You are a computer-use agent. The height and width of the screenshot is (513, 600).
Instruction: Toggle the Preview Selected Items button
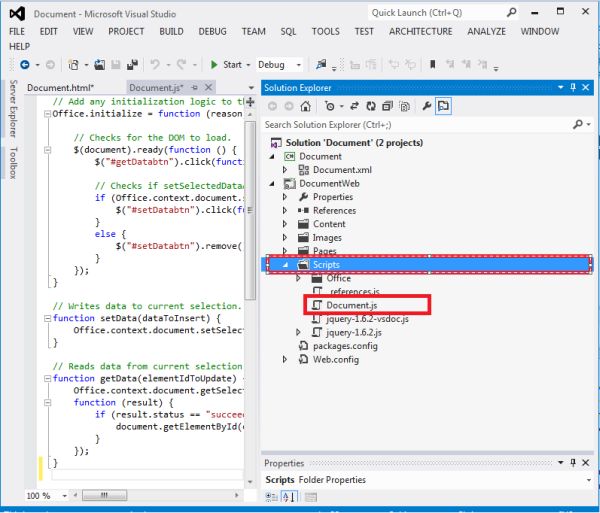point(443,106)
